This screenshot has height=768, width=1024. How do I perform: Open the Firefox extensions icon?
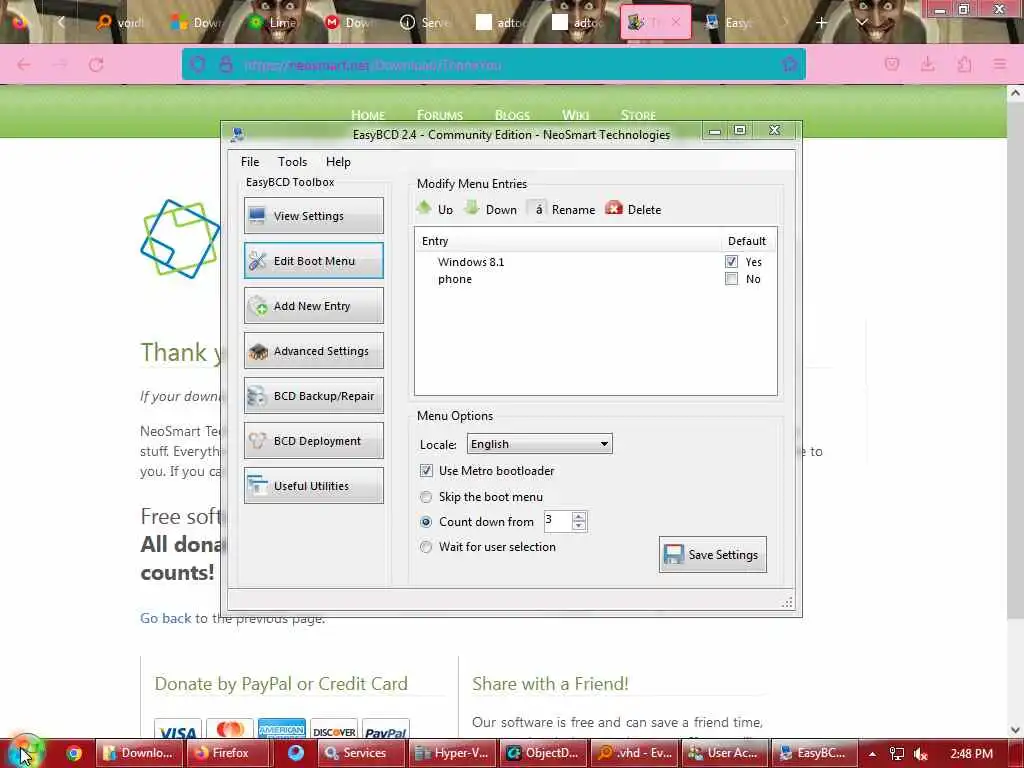(964, 64)
